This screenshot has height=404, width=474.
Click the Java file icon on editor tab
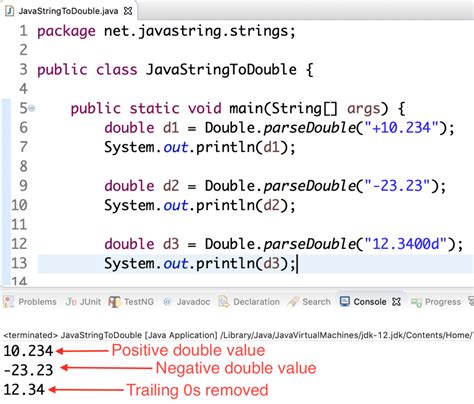pos(10,11)
